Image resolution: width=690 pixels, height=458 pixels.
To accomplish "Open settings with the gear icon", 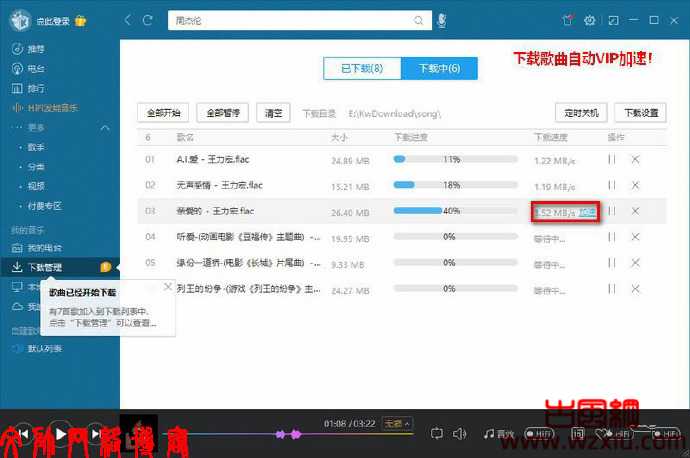I will point(590,20).
